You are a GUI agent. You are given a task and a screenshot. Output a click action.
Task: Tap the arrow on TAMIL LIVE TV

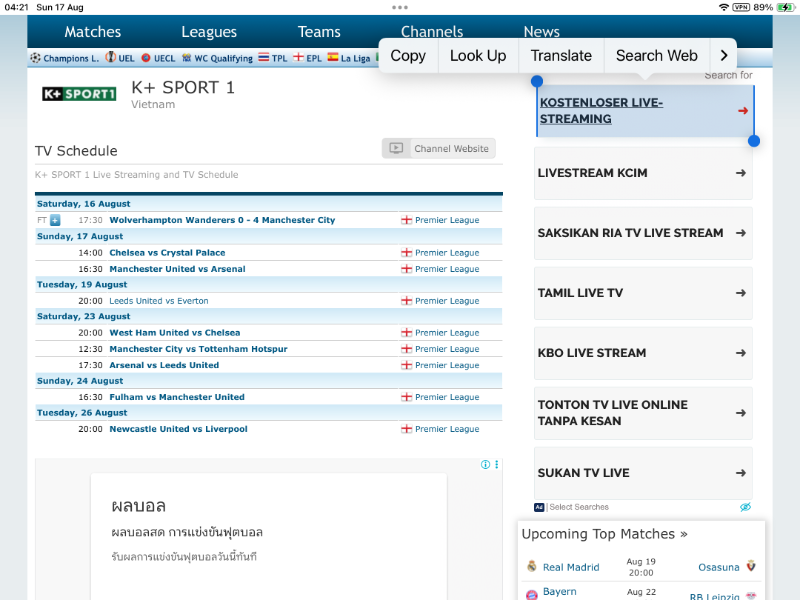coord(740,293)
